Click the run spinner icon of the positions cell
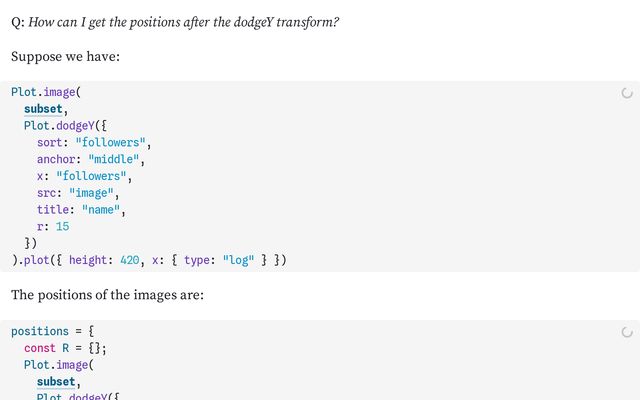 tap(627, 332)
